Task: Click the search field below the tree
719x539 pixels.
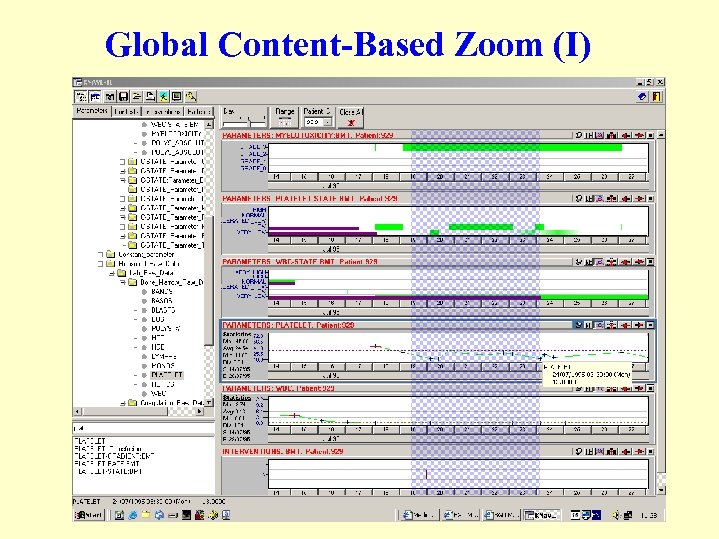Action: click(x=143, y=428)
